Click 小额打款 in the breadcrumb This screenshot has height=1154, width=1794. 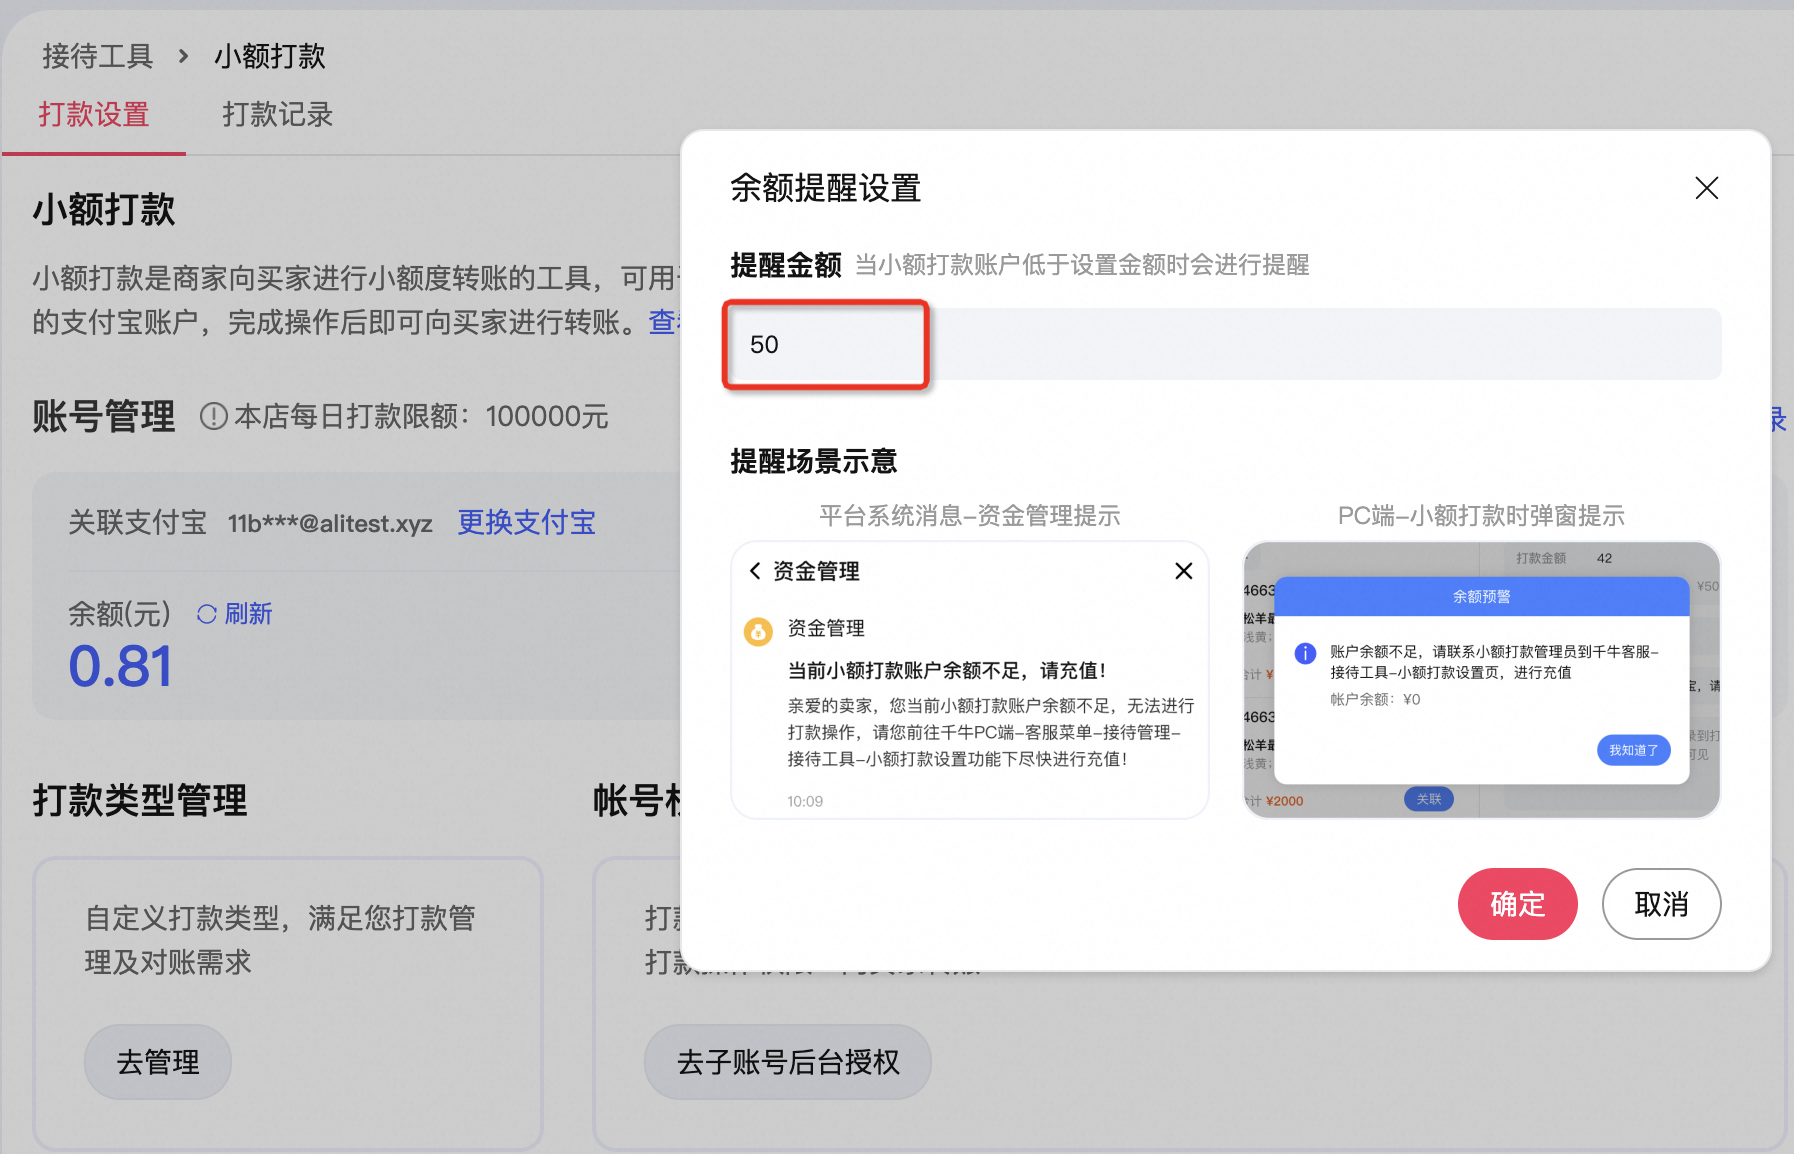pyautogui.click(x=270, y=57)
